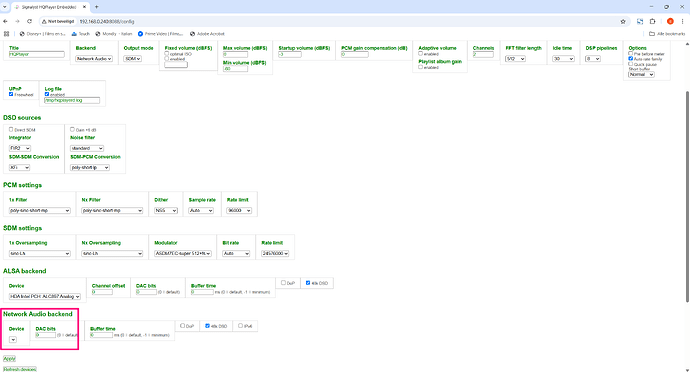This screenshot has height=372, width=690.
Task: Open the browser extensions puzzle icon
Action: pos(653,21)
